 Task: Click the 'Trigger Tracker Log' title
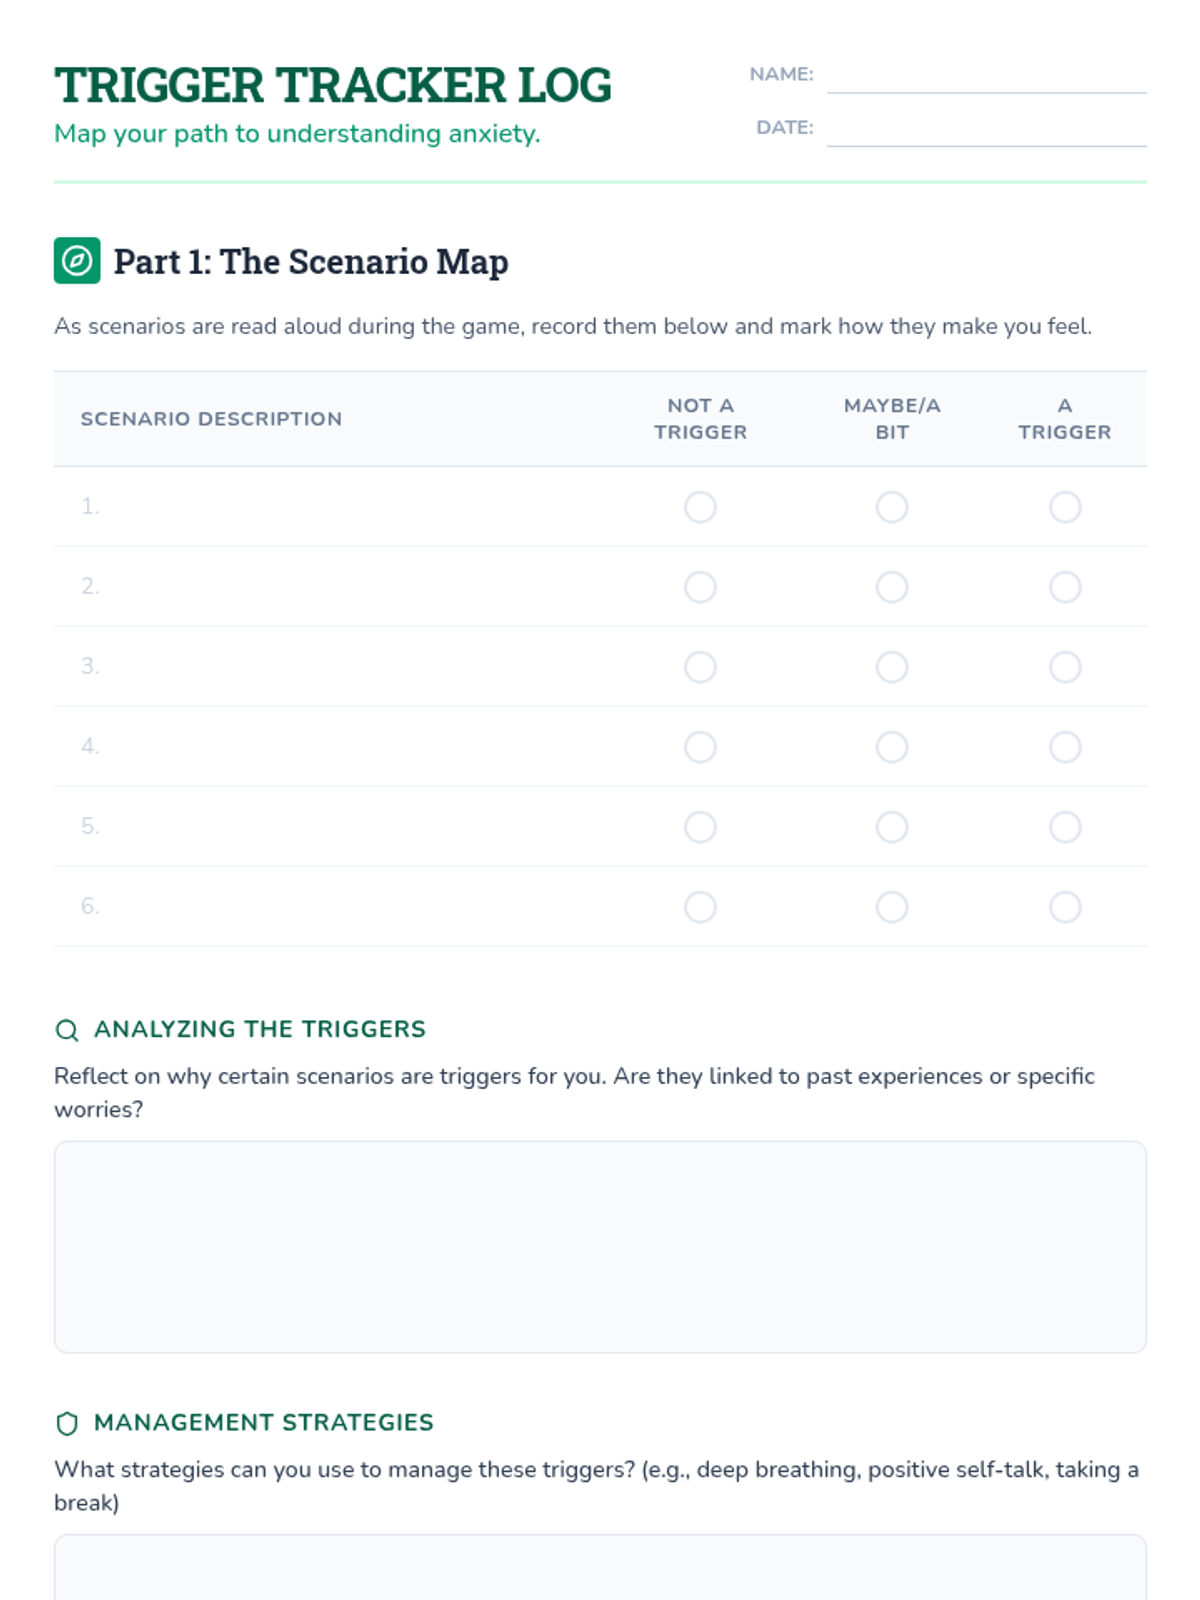[x=333, y=86]
